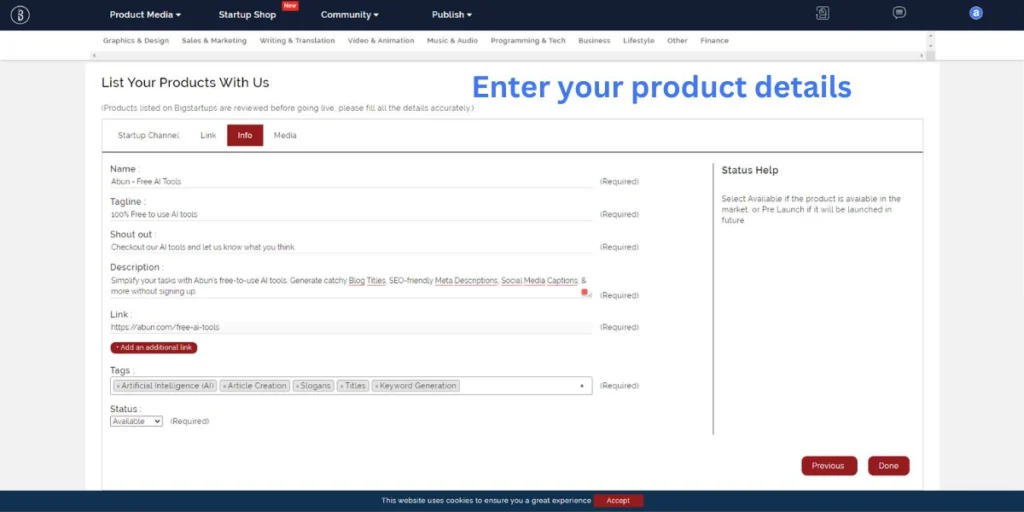Viewport: 1024px width, 512px height.
Task: Open the Tags dropdown arrow
Action: 582,386
